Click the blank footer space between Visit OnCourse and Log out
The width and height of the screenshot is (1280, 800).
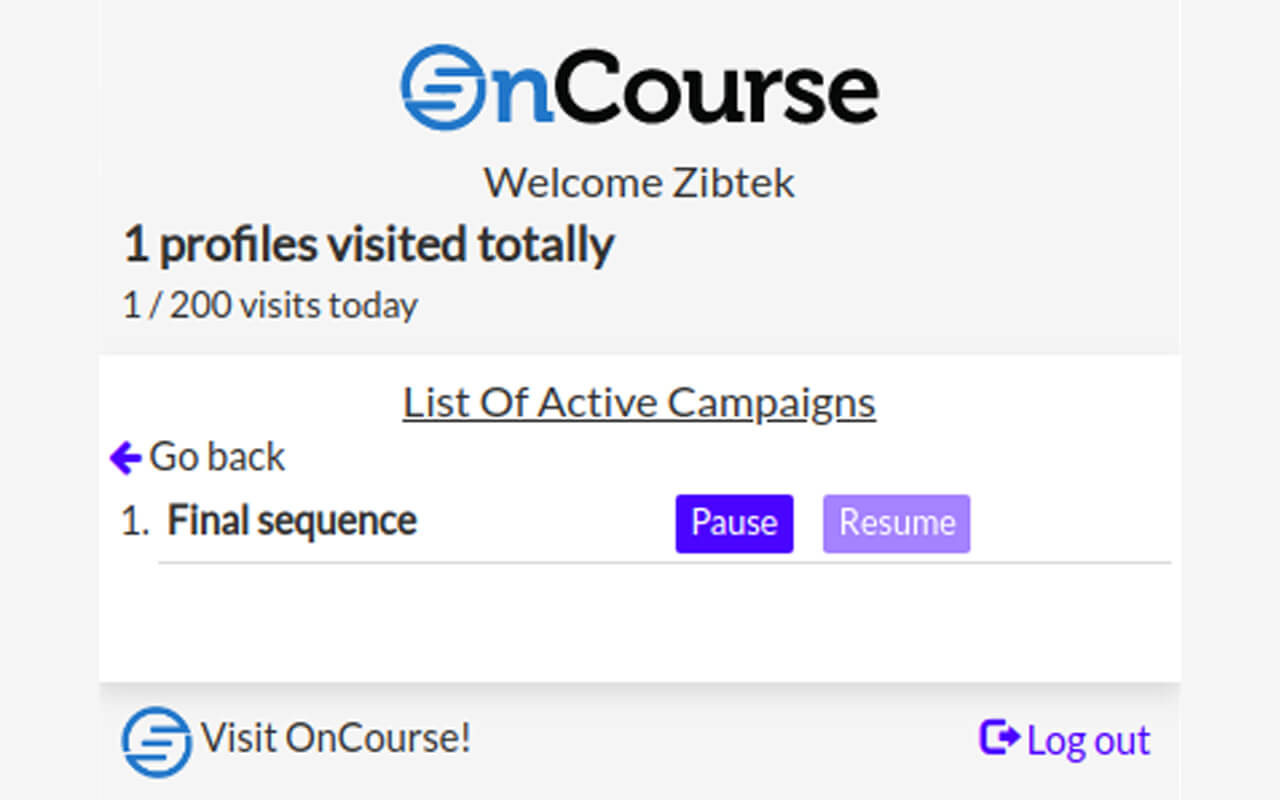(x=720, y=740)
